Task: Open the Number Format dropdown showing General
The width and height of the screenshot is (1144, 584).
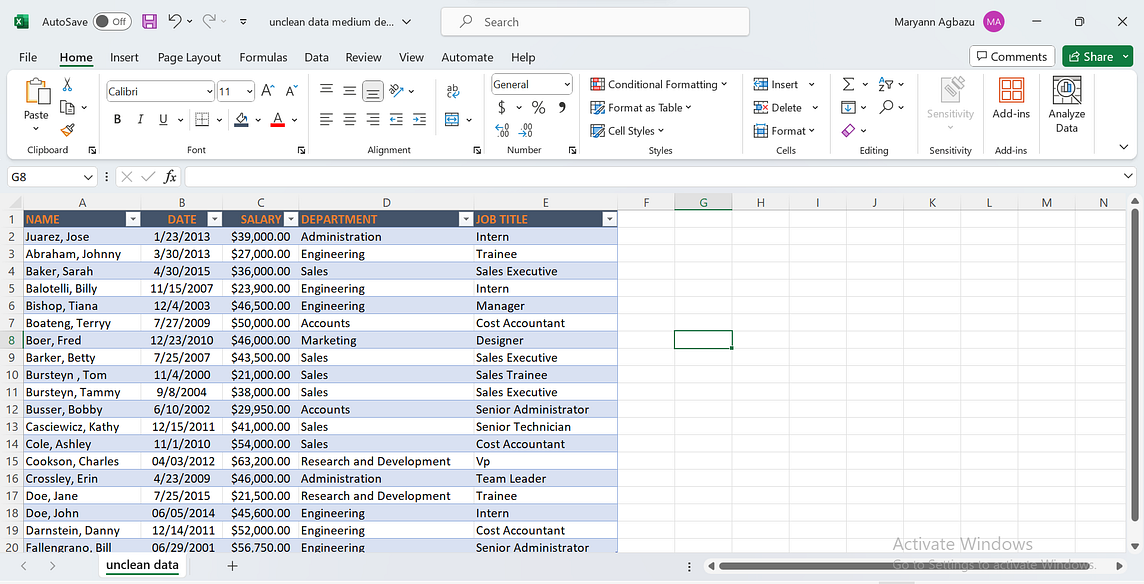Action: point(530,84)
